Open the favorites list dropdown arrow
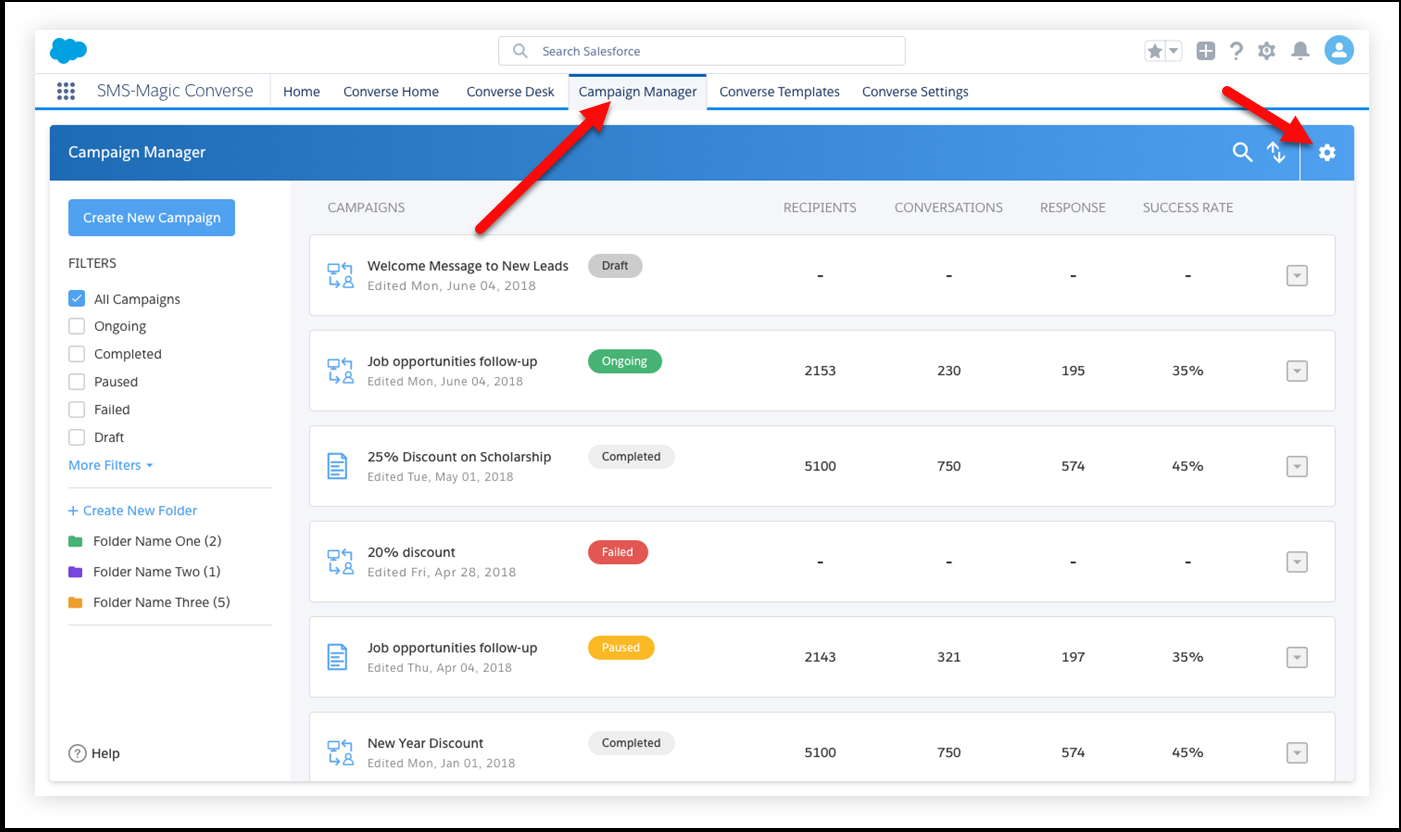Viewport: 1401px width, 832px height. (1174, 51)
